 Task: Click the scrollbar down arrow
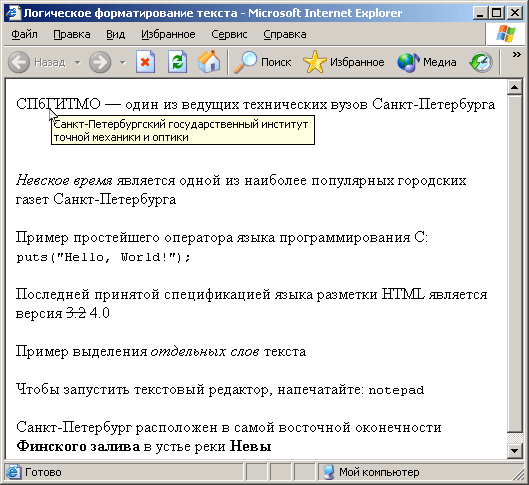click(x=514, y=450)
